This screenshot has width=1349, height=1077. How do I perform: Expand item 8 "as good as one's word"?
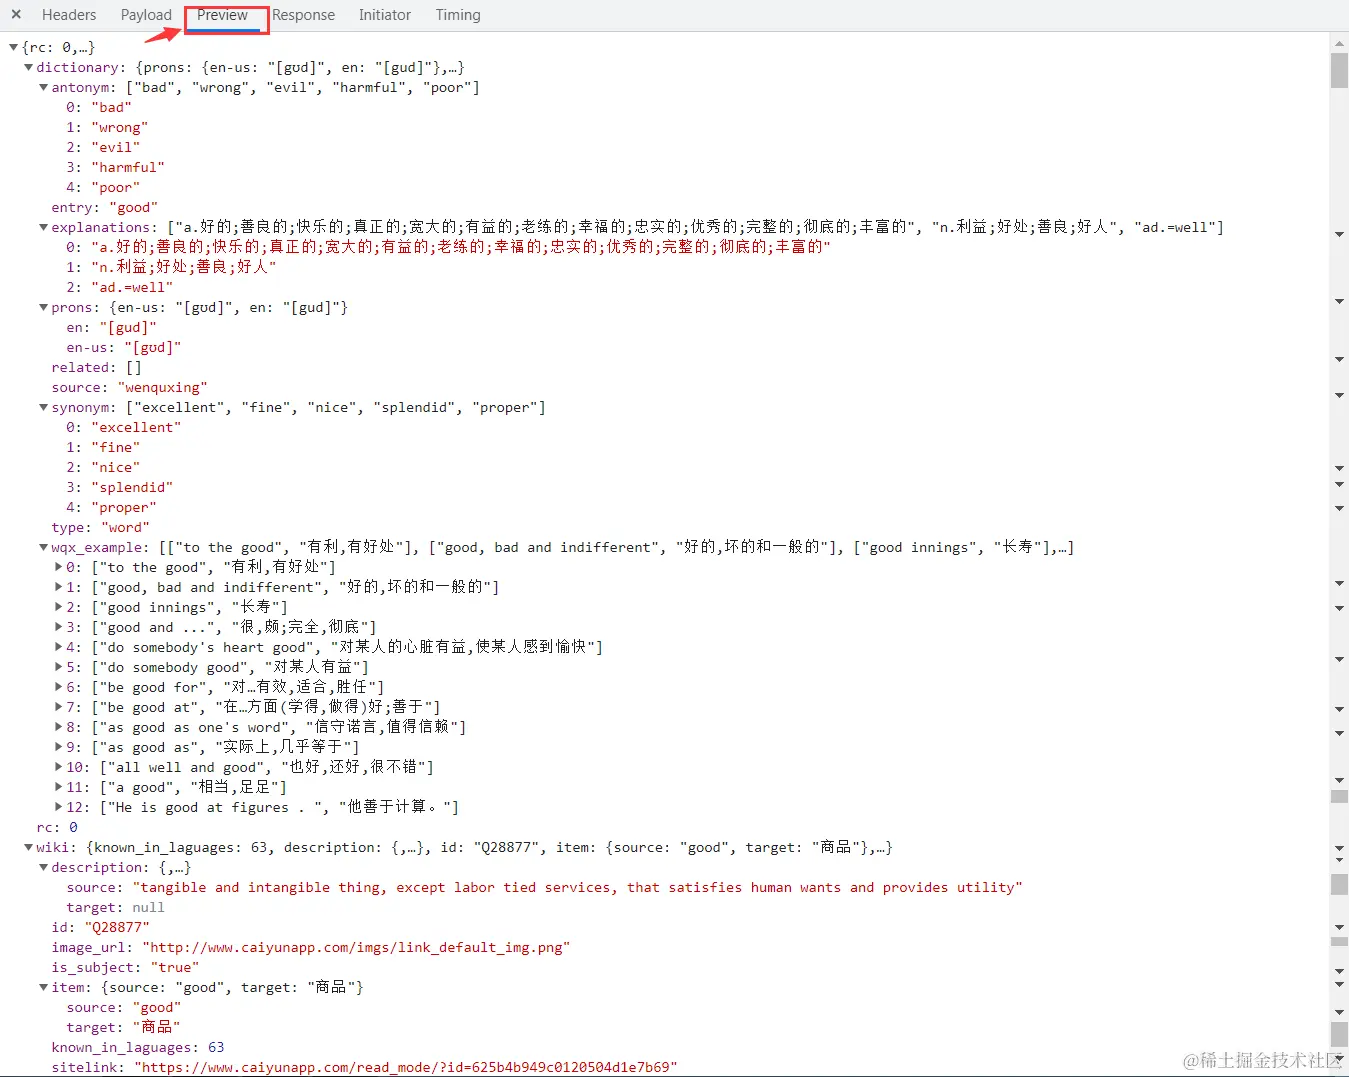tap(59, 727)
